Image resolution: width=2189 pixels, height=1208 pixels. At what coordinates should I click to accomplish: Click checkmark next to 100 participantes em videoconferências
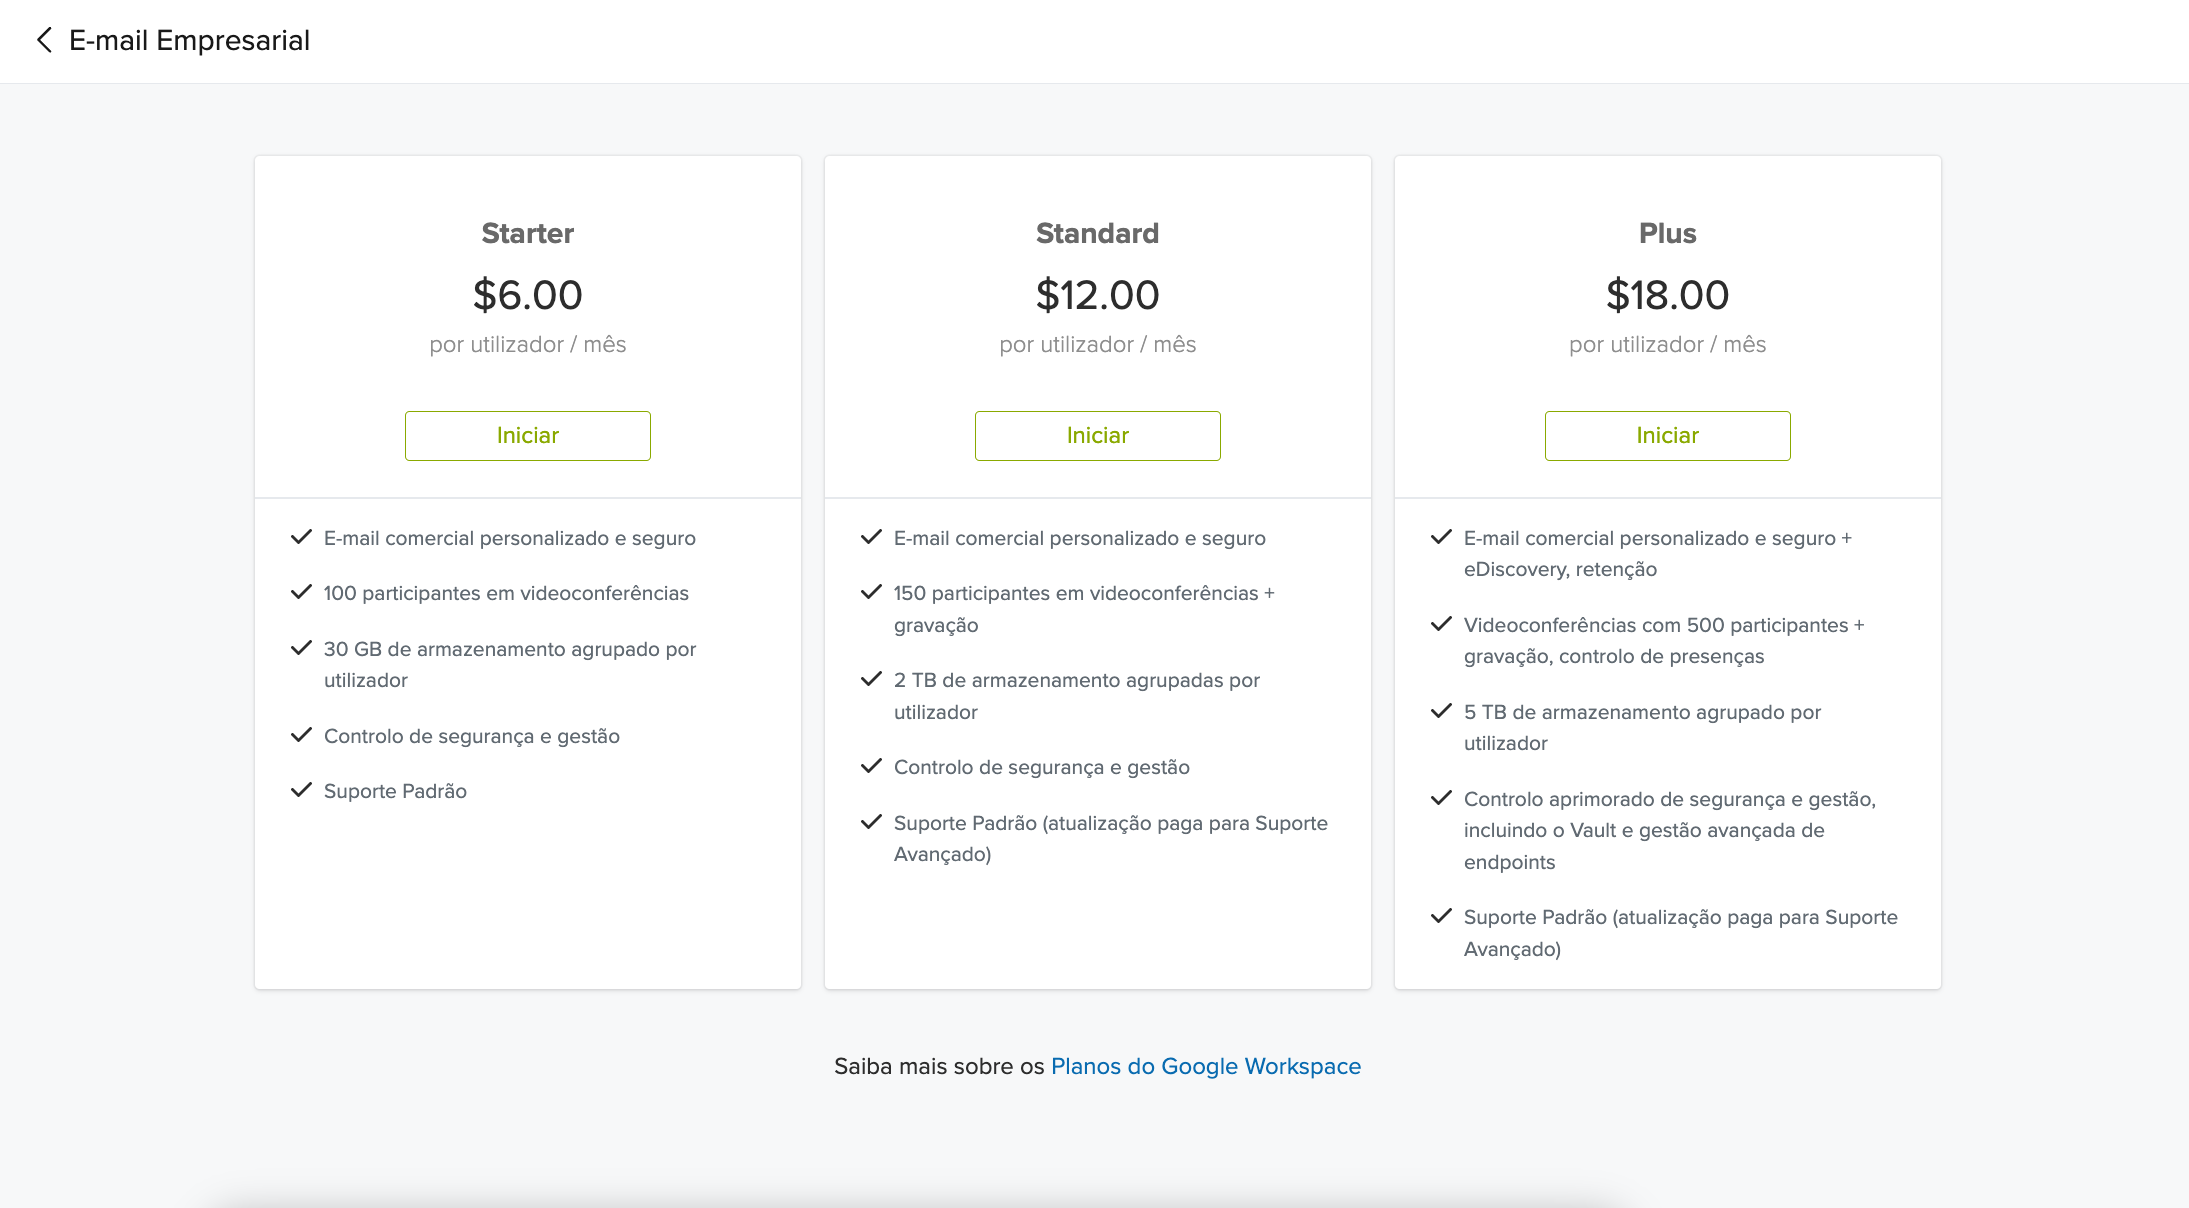coord(301,592)
